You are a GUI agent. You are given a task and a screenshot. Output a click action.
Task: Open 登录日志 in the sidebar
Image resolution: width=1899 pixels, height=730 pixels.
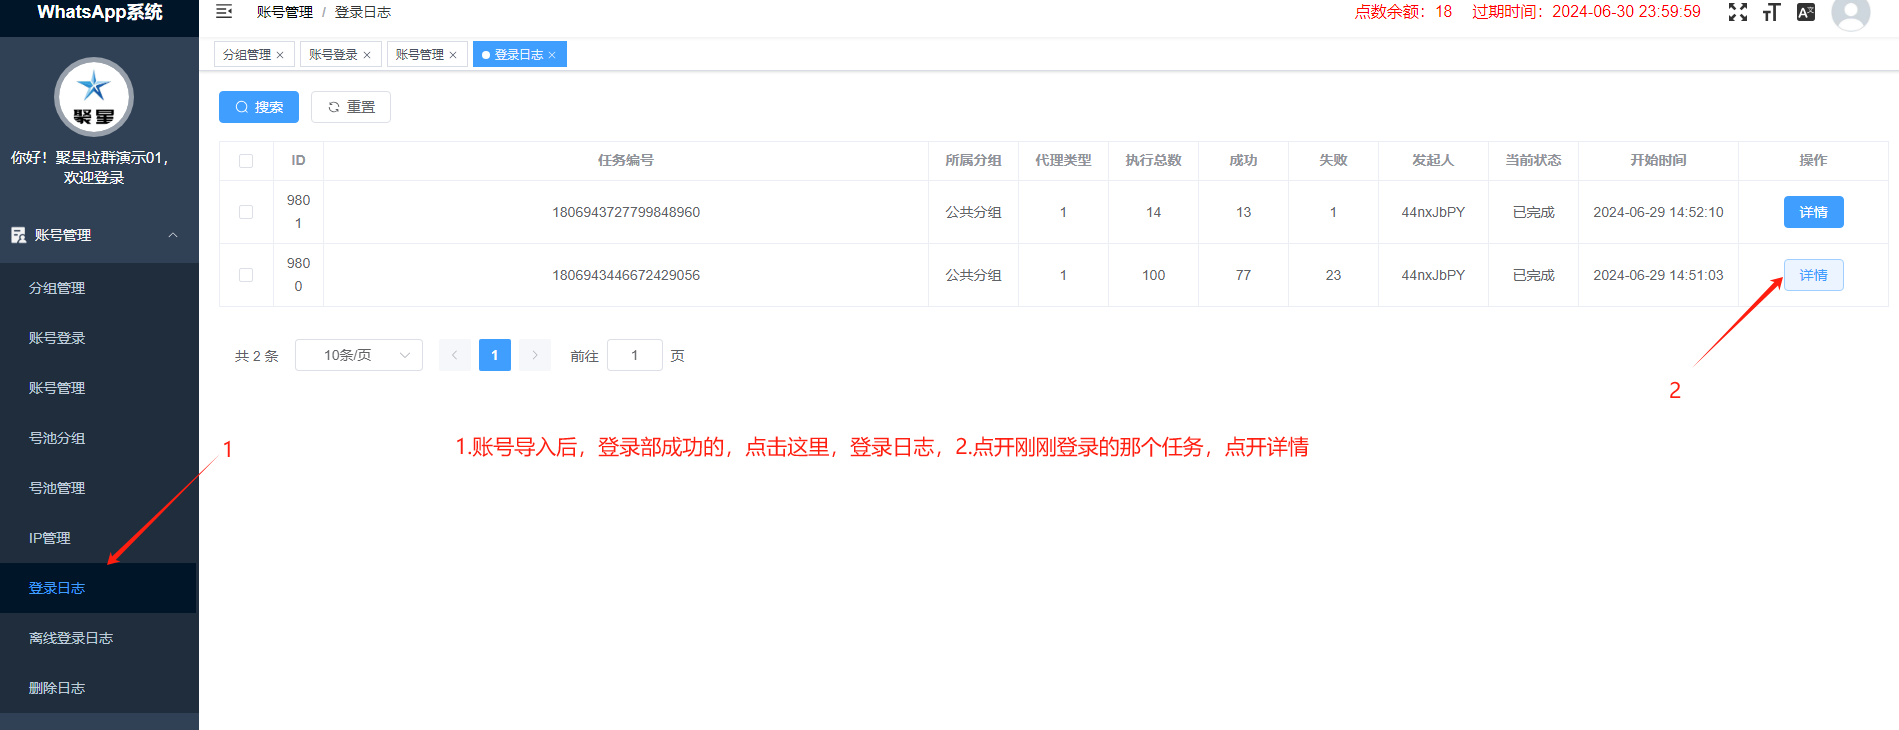click(98, 588)
